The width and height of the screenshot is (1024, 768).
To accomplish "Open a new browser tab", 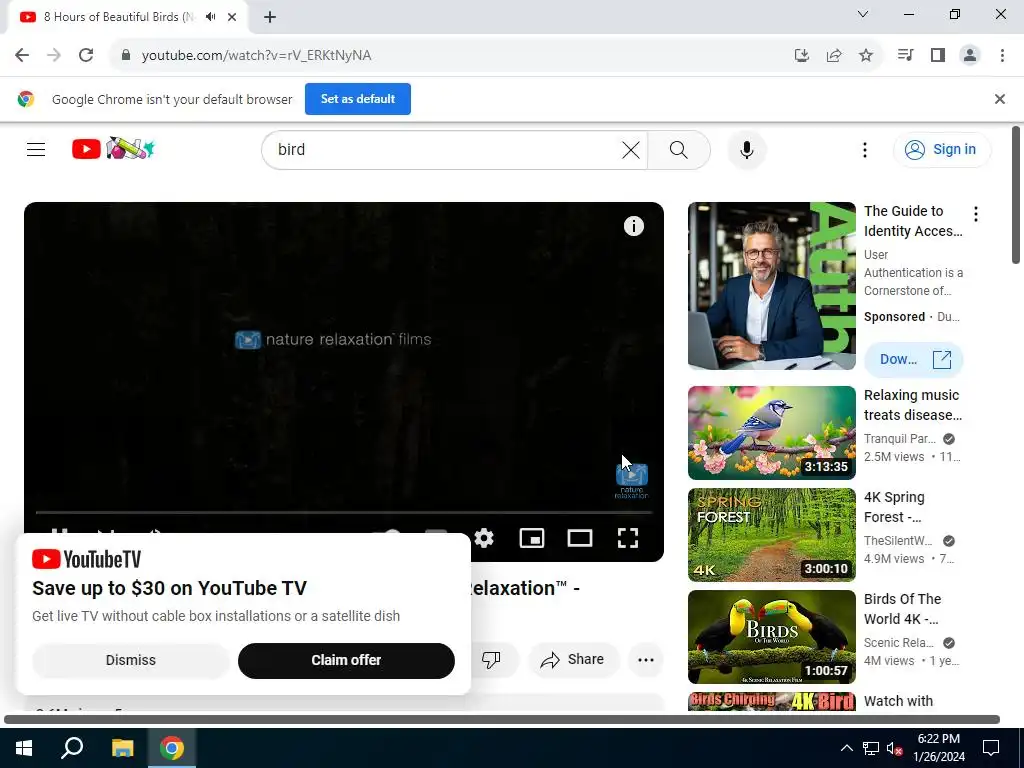I will coord(270,17).
